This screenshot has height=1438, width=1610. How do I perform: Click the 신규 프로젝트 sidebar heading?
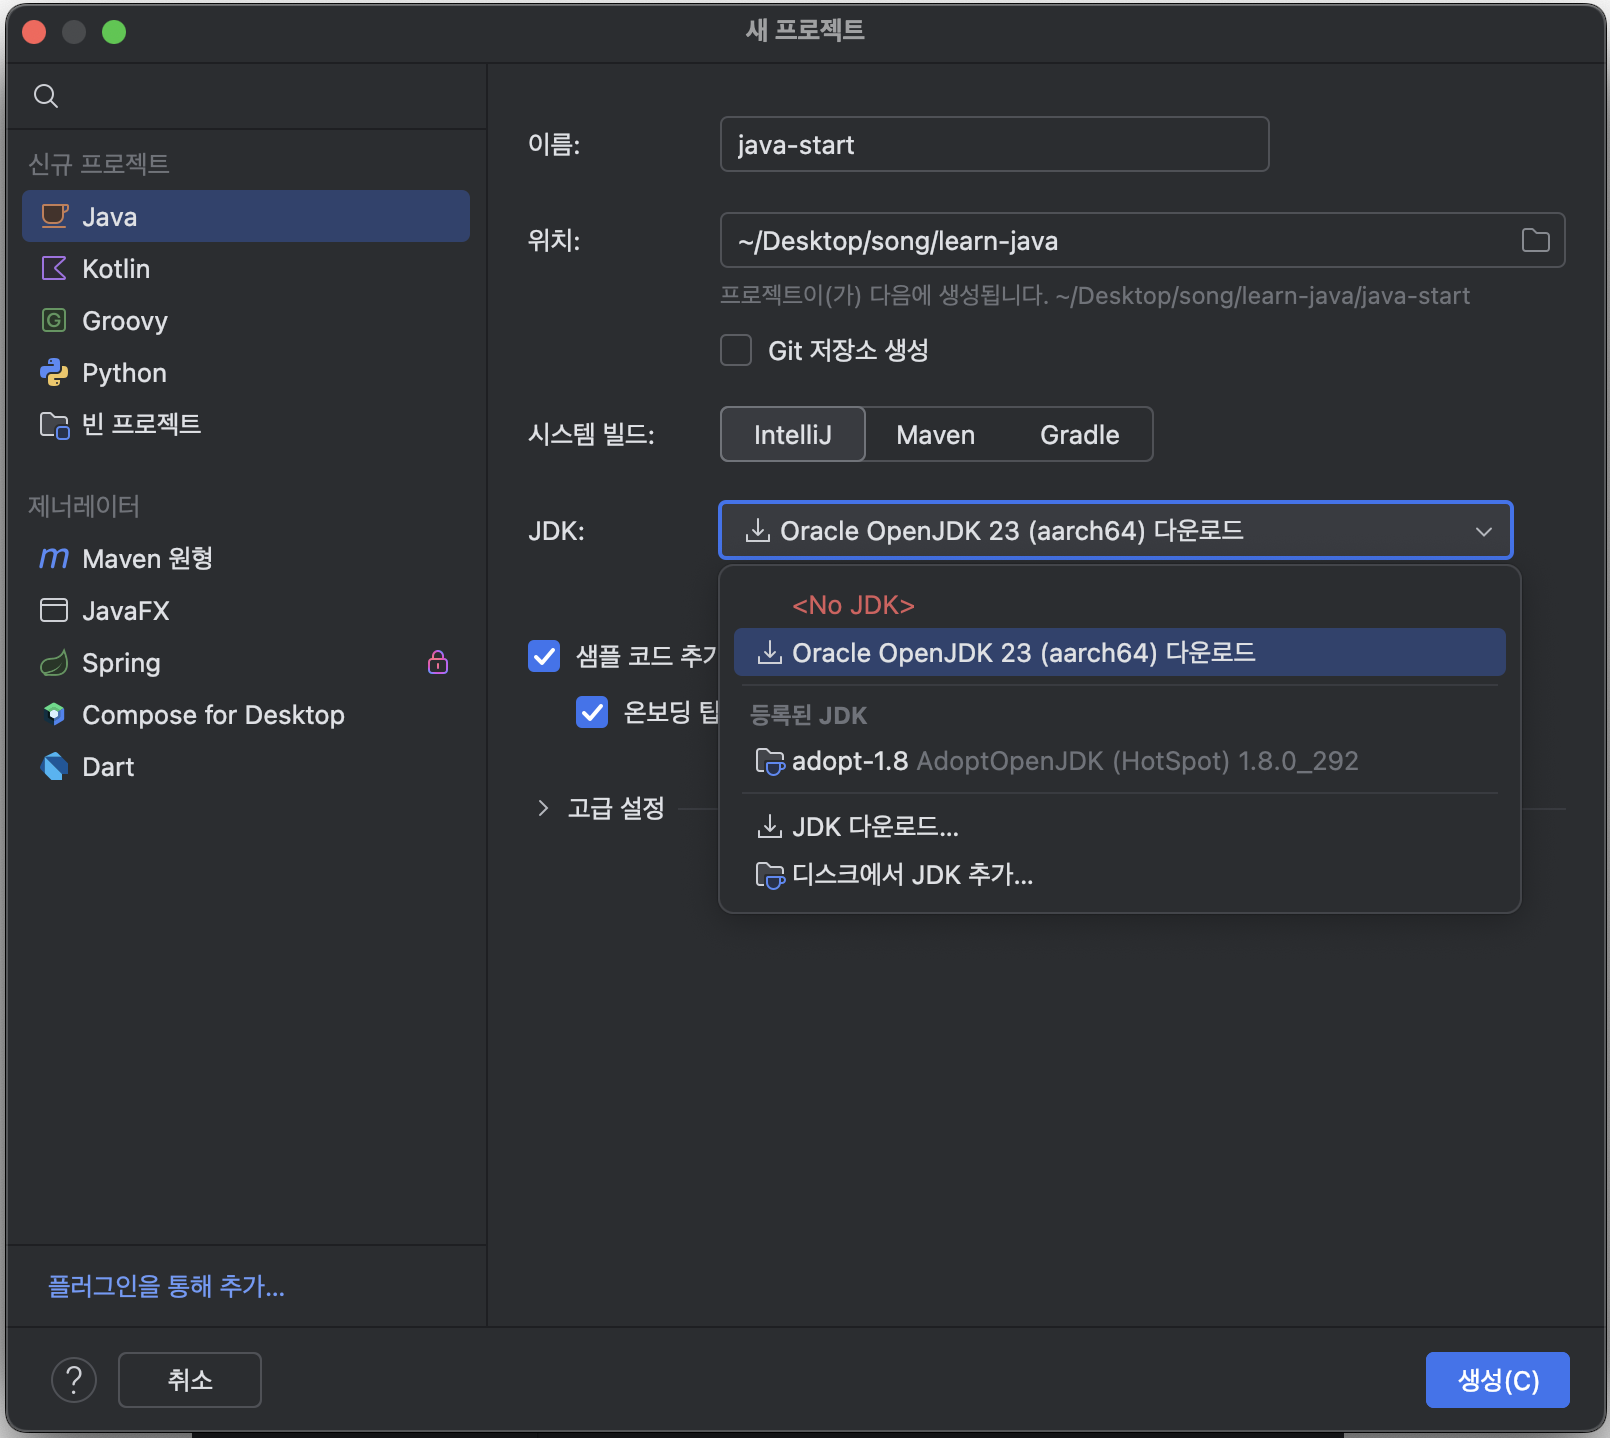[99, 163]
